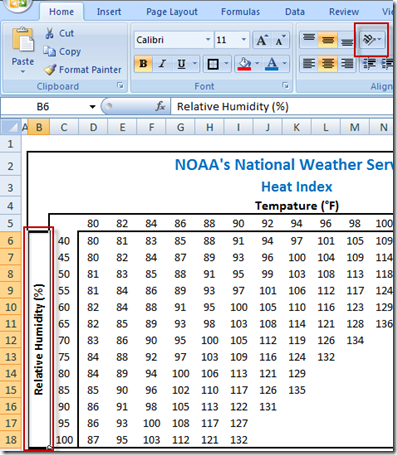397x455 pixels.
Task: Expand the Name Box dropdown arrow
Action: 92,107
